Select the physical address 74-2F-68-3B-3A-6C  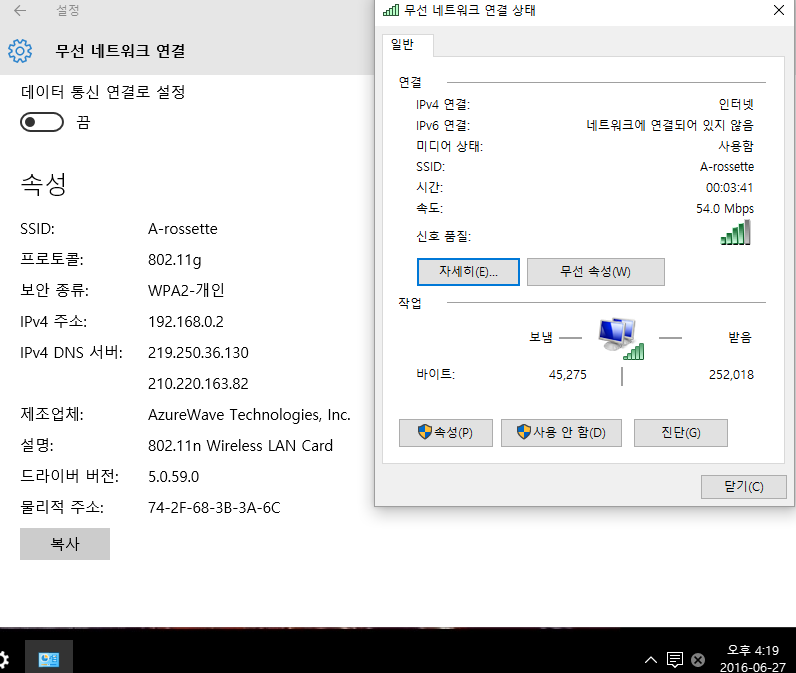click(x=214, y=508)
